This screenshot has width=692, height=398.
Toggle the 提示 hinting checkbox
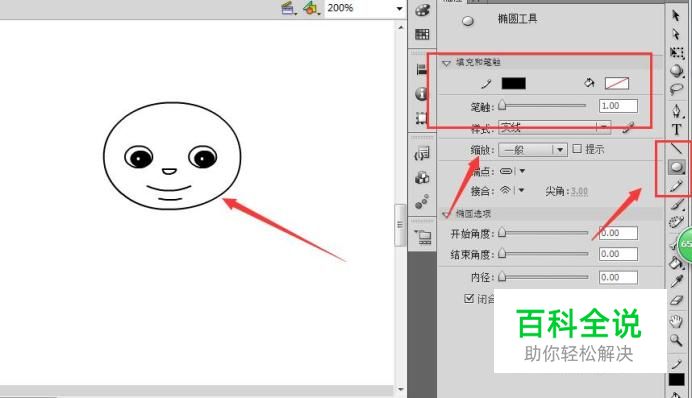pos(577,149)
